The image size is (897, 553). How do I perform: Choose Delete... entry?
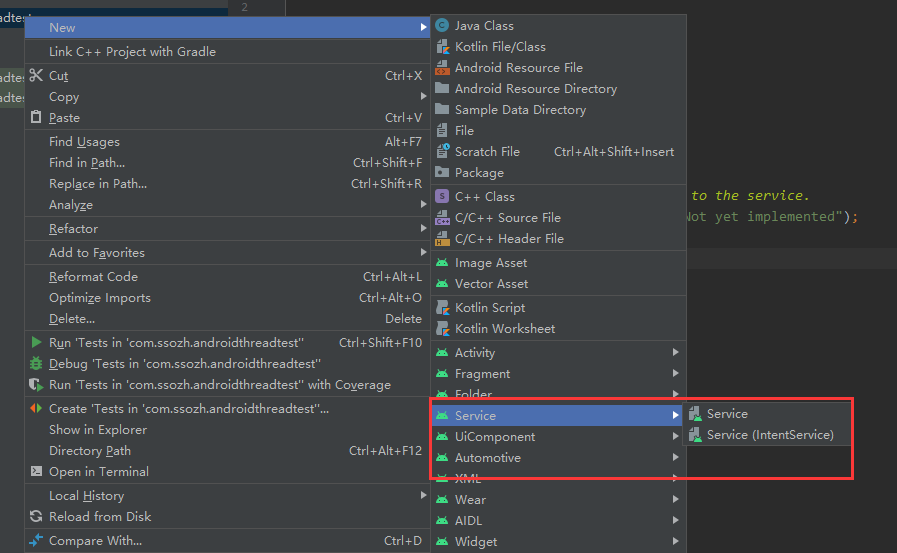(227, 319)
